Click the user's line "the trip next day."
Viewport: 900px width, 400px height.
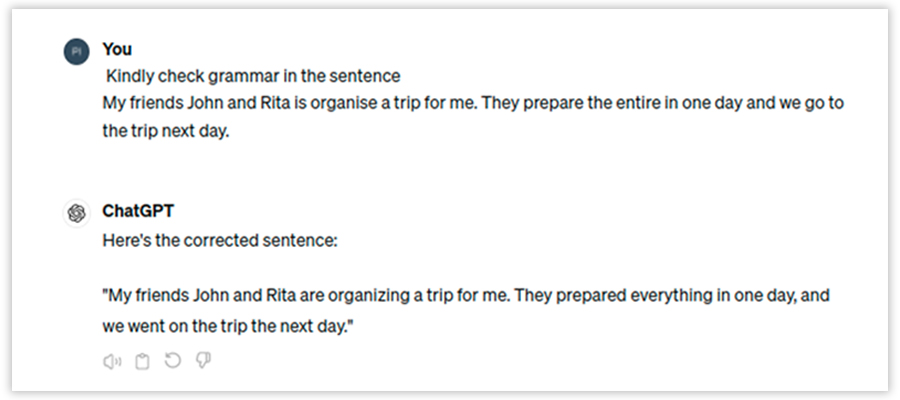(166, 130)
